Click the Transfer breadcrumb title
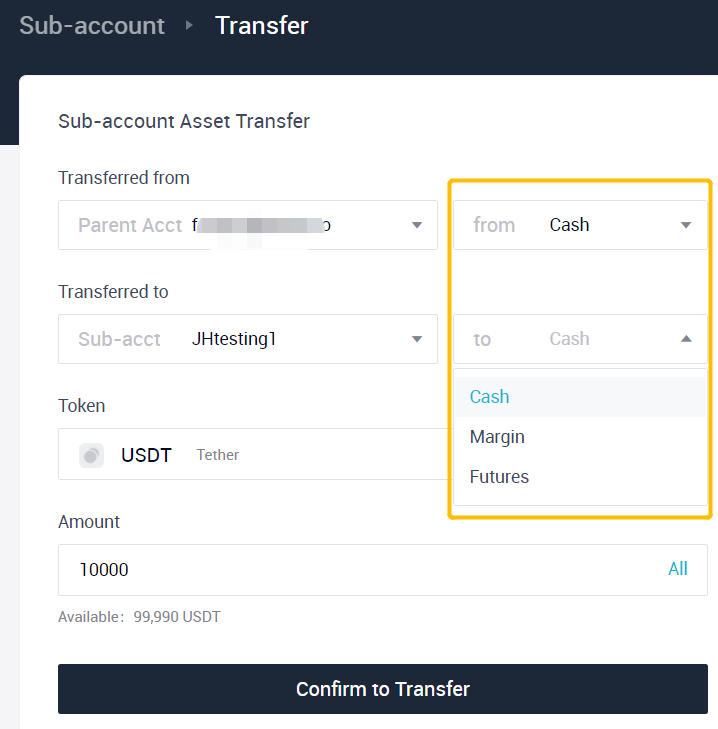This screenshot has height=729, width=718. [x=262, y=26]
